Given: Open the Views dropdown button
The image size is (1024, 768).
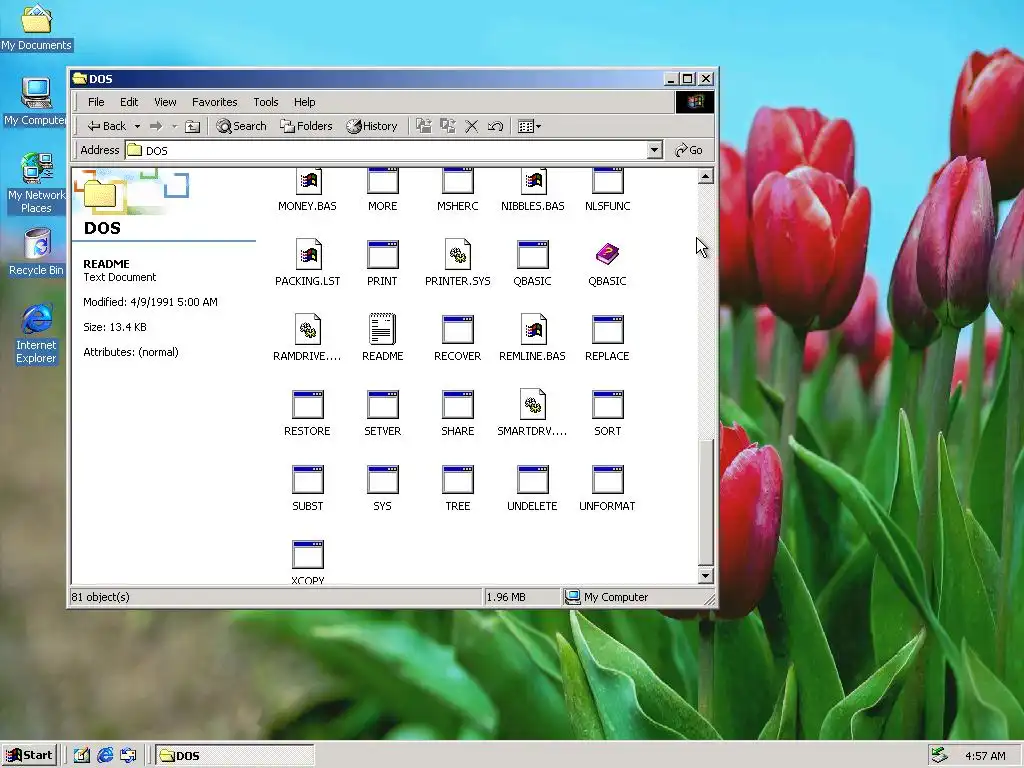Looking at the screenshot, I should coord(529,126).
